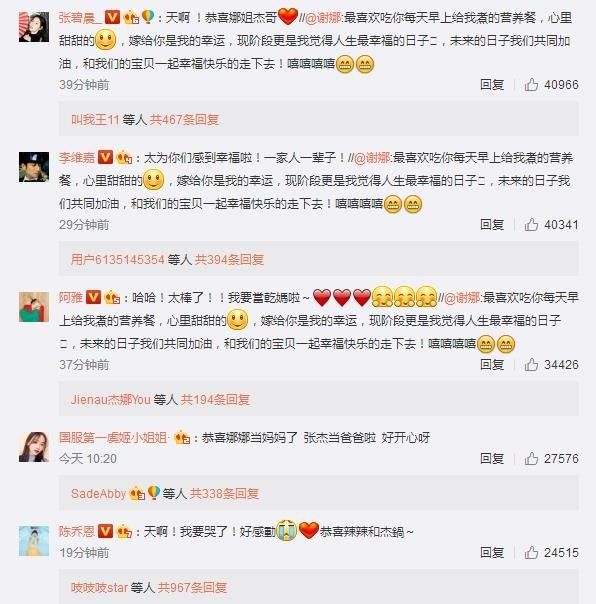The width and height of the screenshot is (596, 604).
Task: Expand 共338条回复 under SadeAbby
Action: (224, 493)
